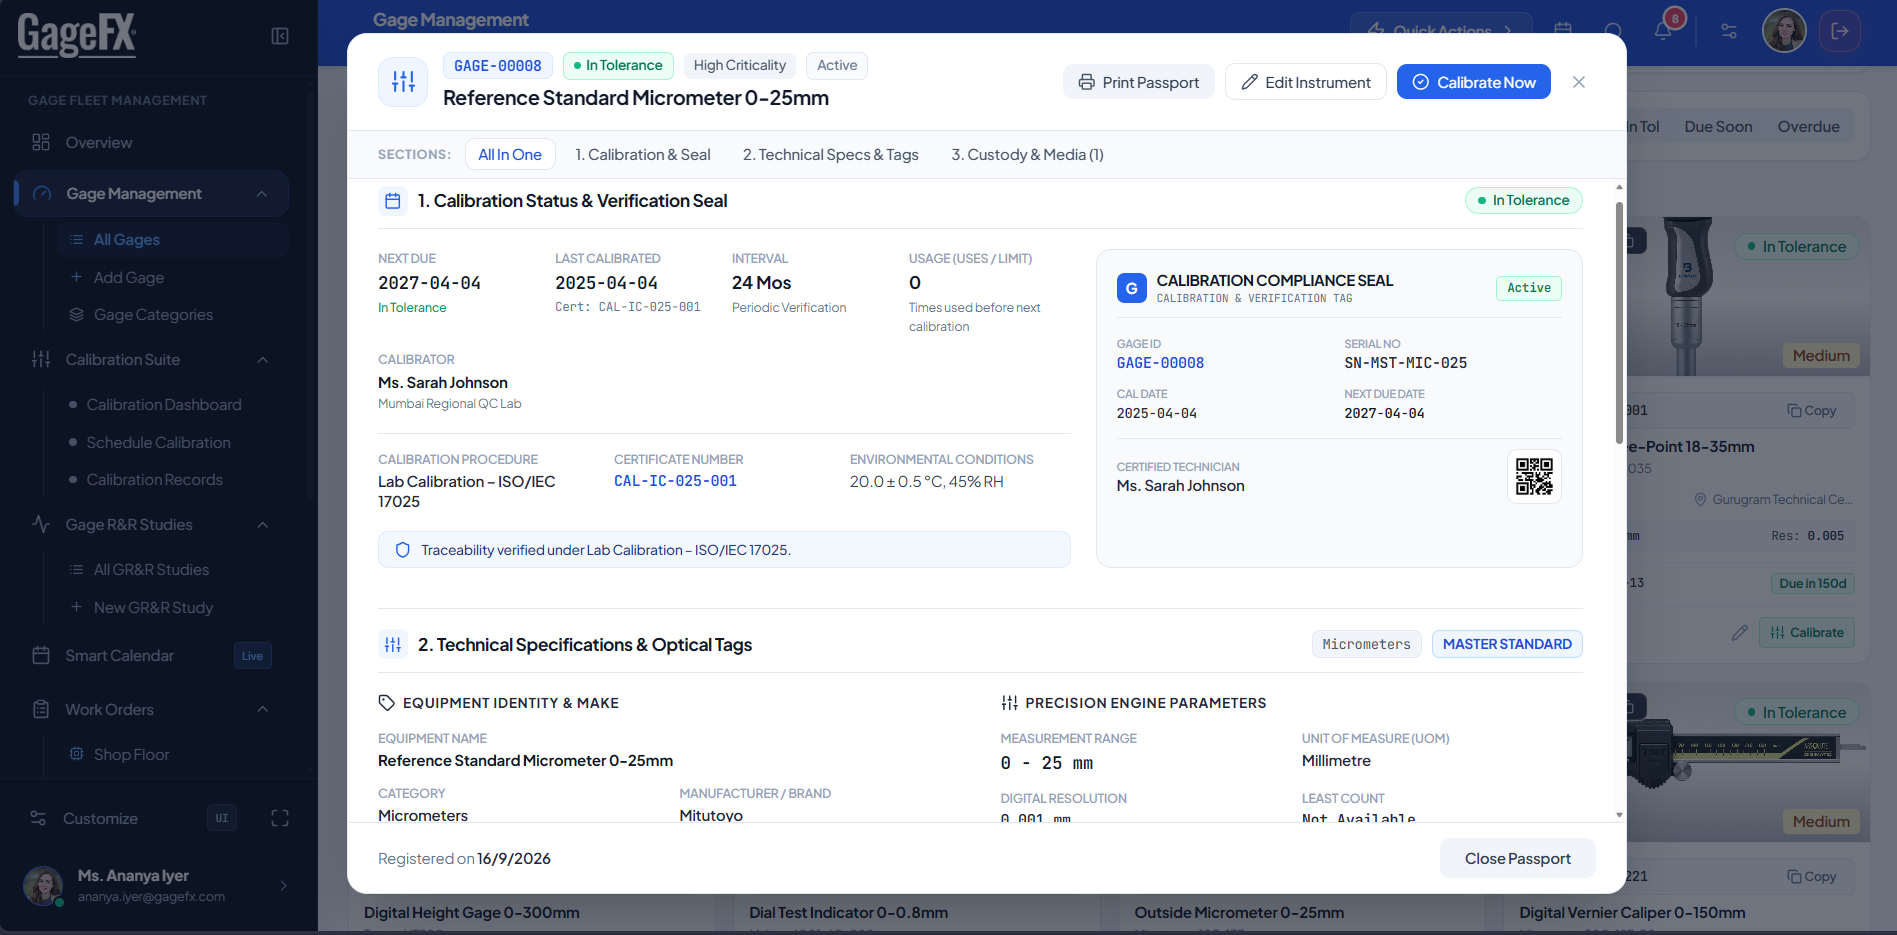Viewport: 1897px width, 935px height.
Task: Click the Calibrate Now button
Action: tap(1474, 82)
